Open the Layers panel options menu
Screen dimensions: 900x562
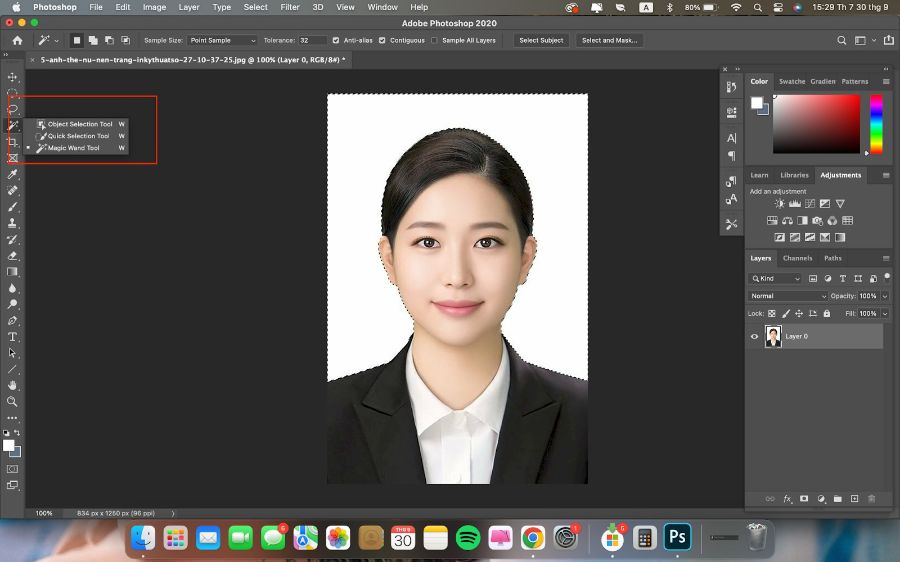[x=886, y=258]
